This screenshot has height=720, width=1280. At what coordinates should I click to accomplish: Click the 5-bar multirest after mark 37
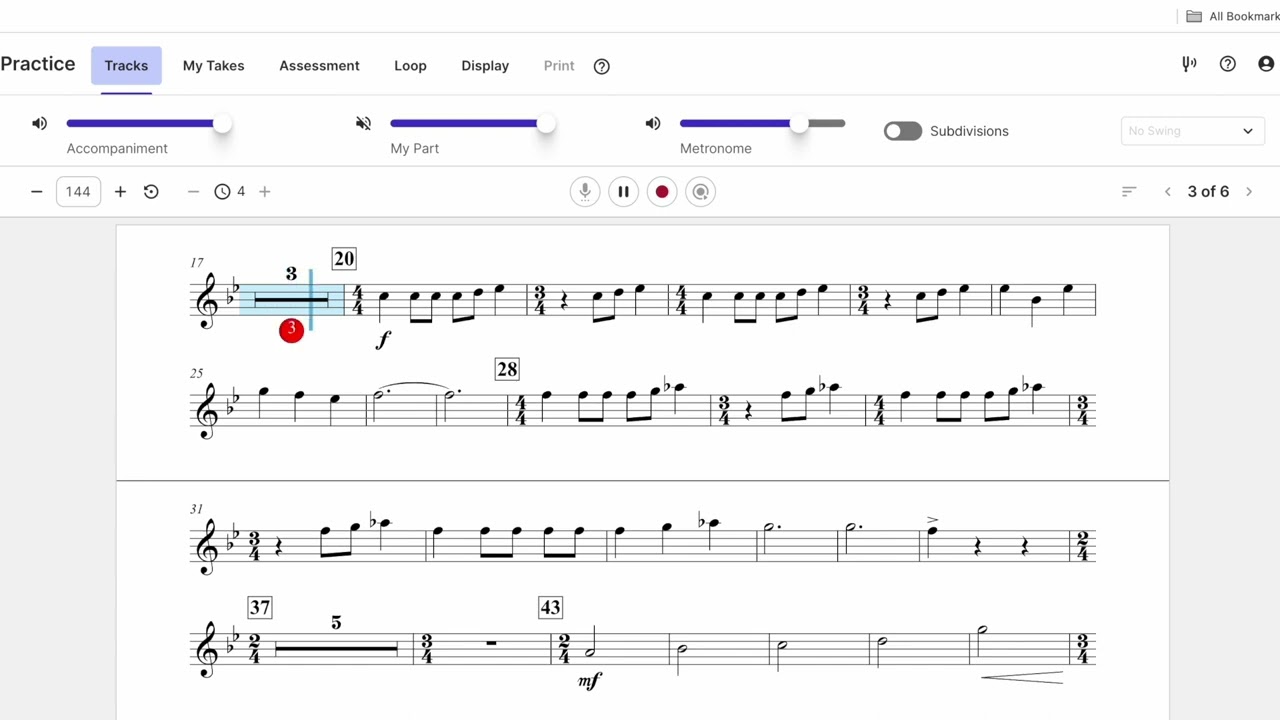click(336, 648)
